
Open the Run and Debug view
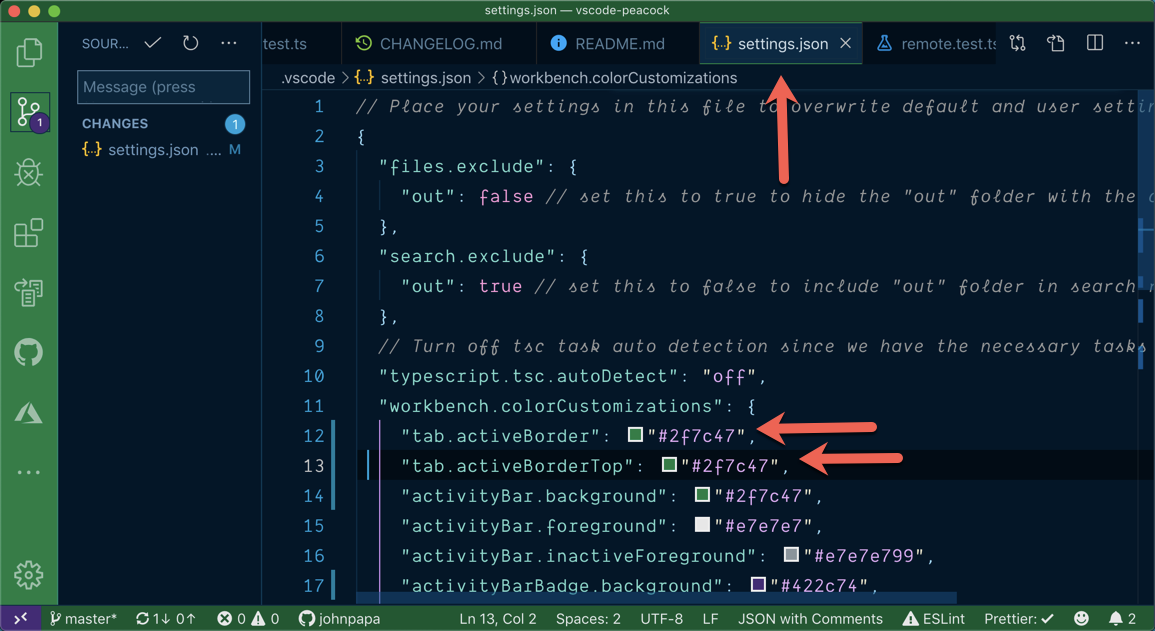pos(29,172)
